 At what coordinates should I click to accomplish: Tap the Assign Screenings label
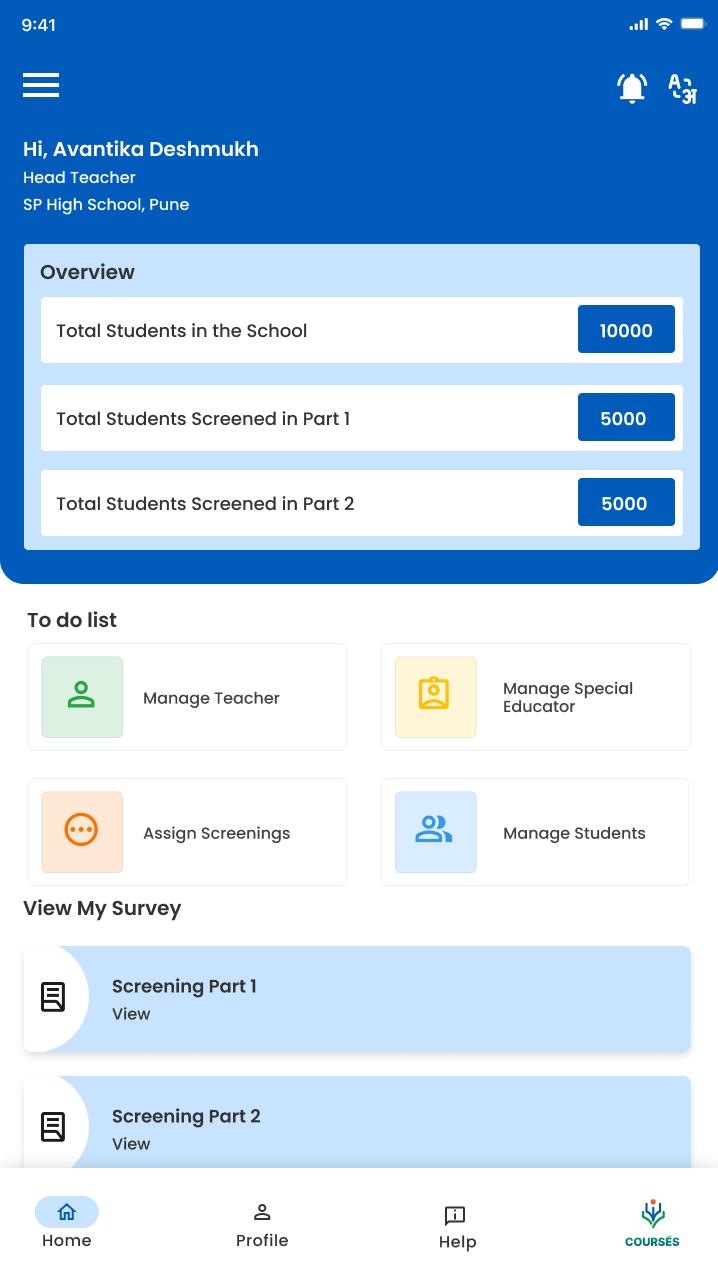tap(216, 833)
